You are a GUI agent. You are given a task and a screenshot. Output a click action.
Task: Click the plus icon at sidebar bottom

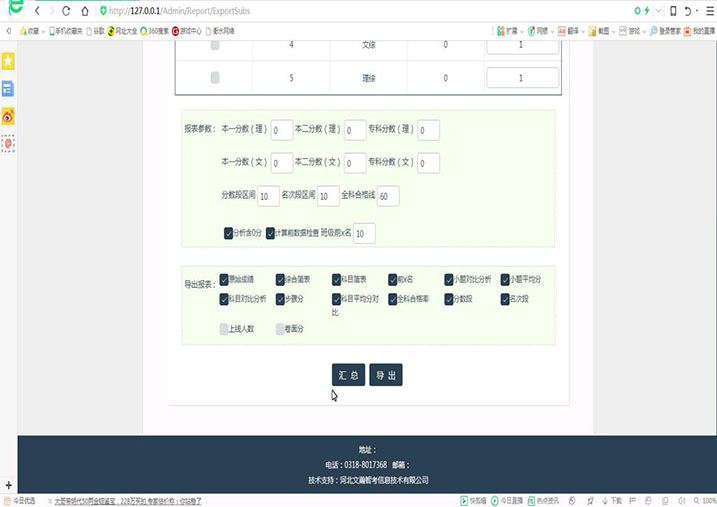tap(8, 485)
